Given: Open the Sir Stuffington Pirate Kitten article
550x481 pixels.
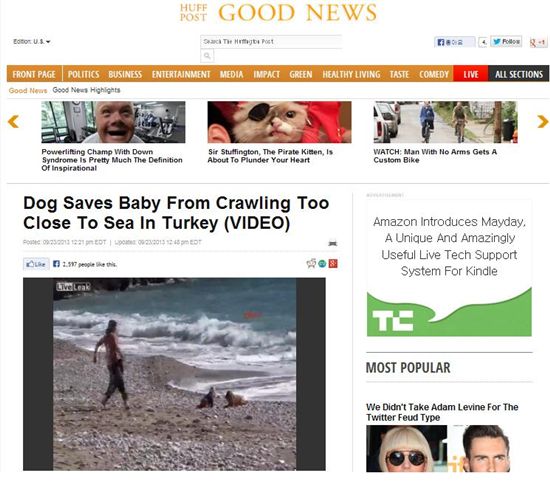Looking at the screenshot, I should 270,156.
